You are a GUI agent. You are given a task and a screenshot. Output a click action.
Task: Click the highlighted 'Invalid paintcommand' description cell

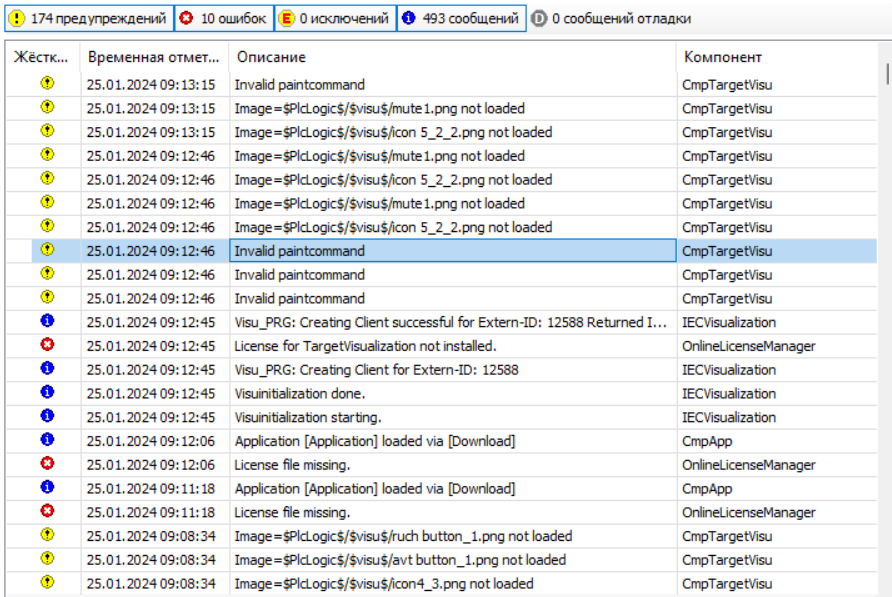(x=453, y=251)
